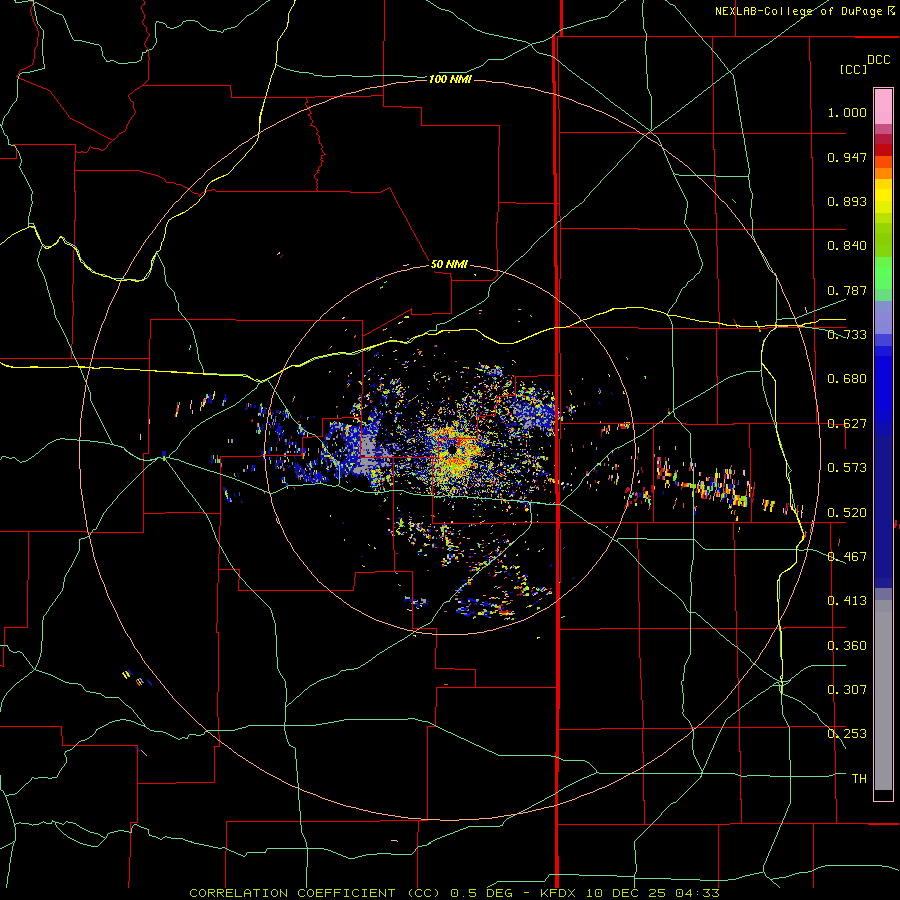Click the 0.627 scale value

pos(847,424)
